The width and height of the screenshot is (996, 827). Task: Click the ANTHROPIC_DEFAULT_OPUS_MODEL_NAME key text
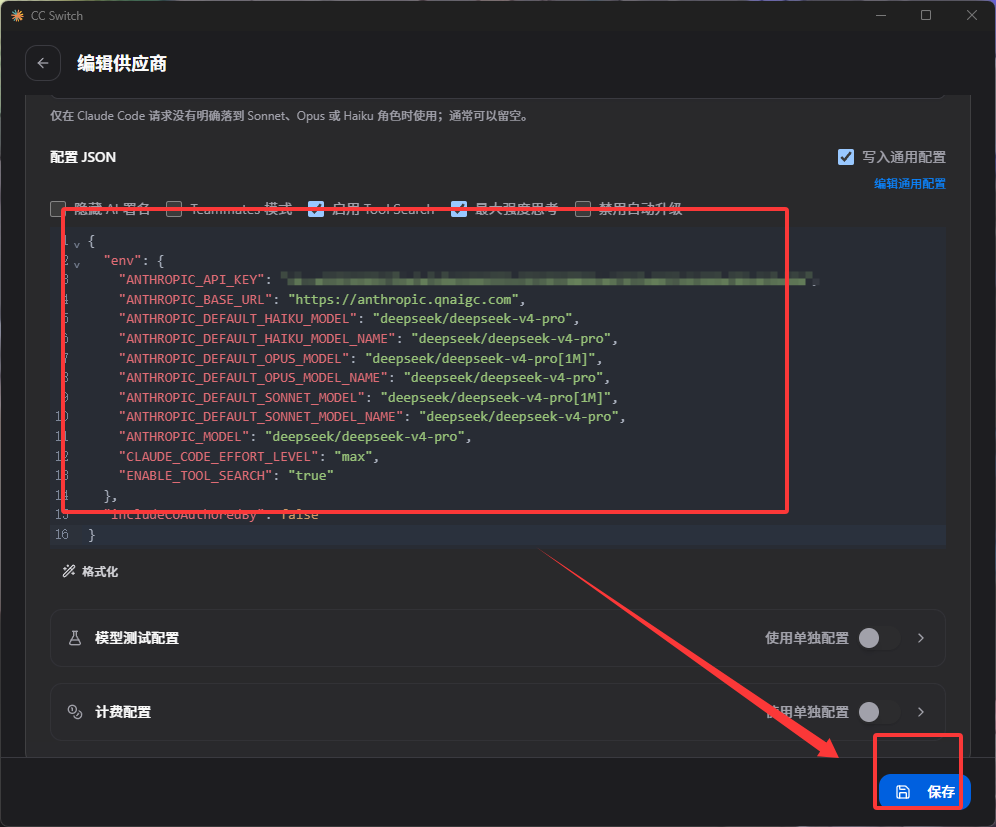(x=253, y=377)
